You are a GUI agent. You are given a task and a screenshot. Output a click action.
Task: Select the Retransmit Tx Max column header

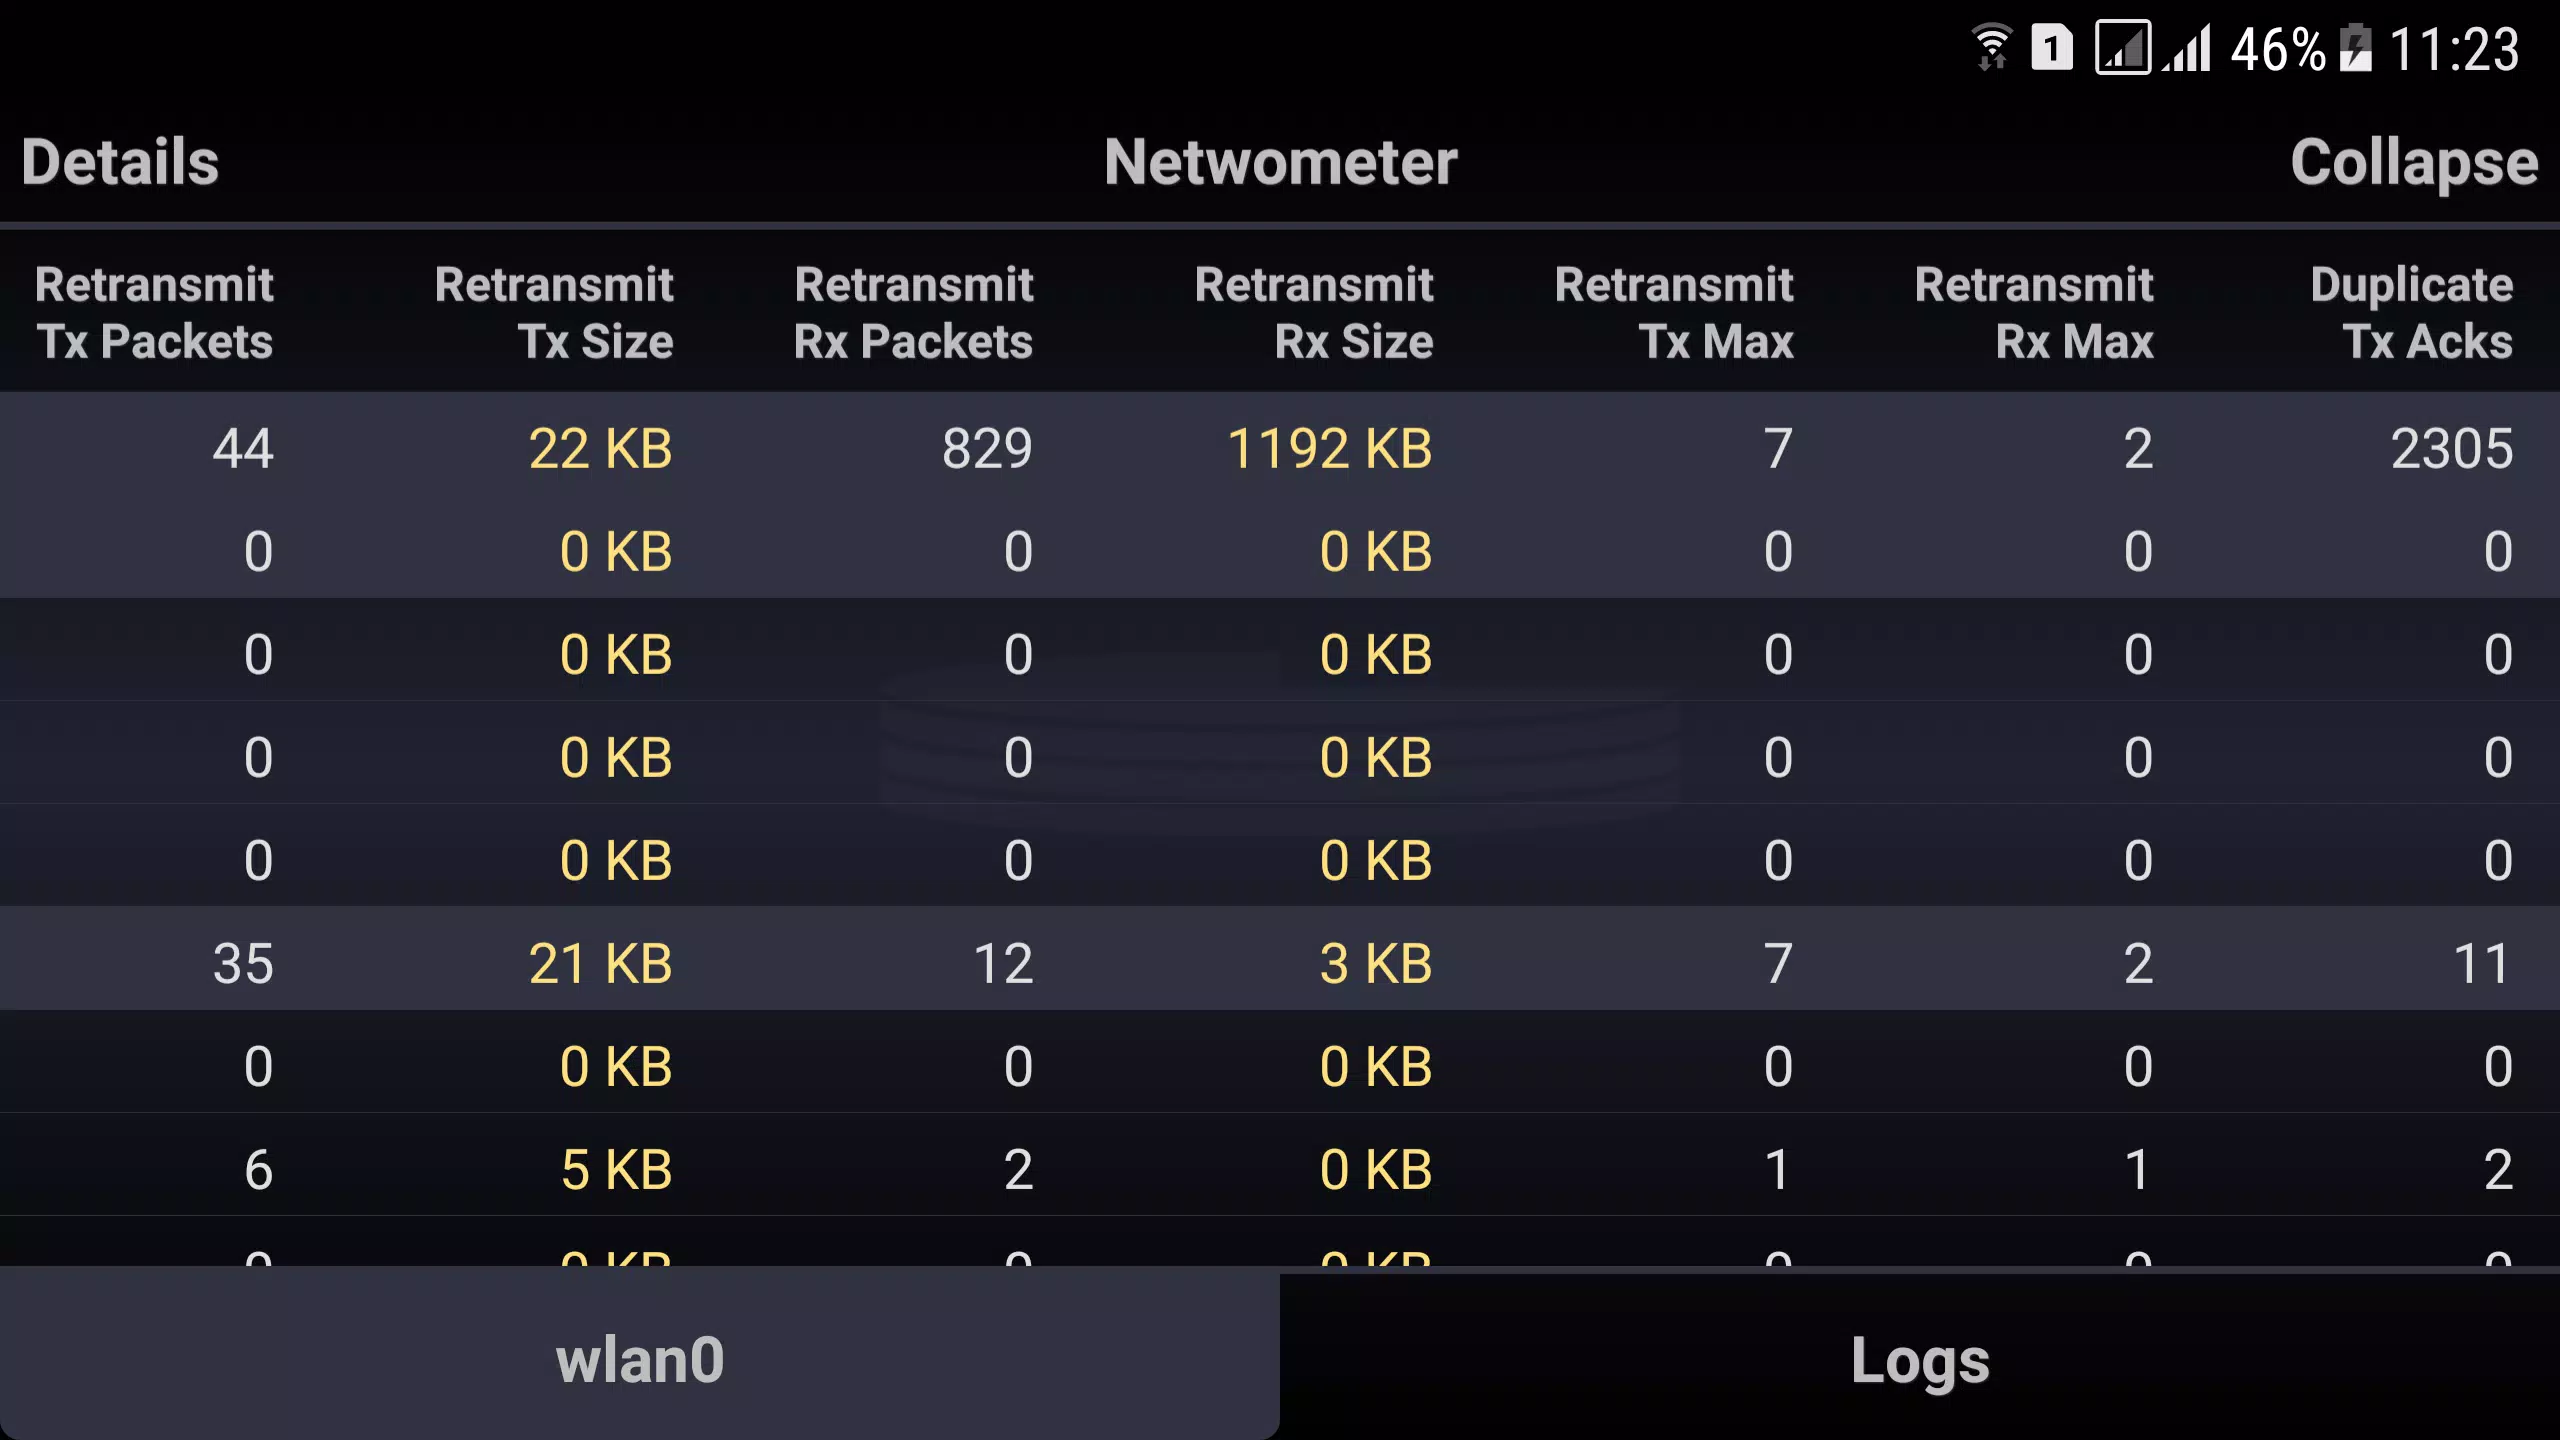tap(1674, 313)
